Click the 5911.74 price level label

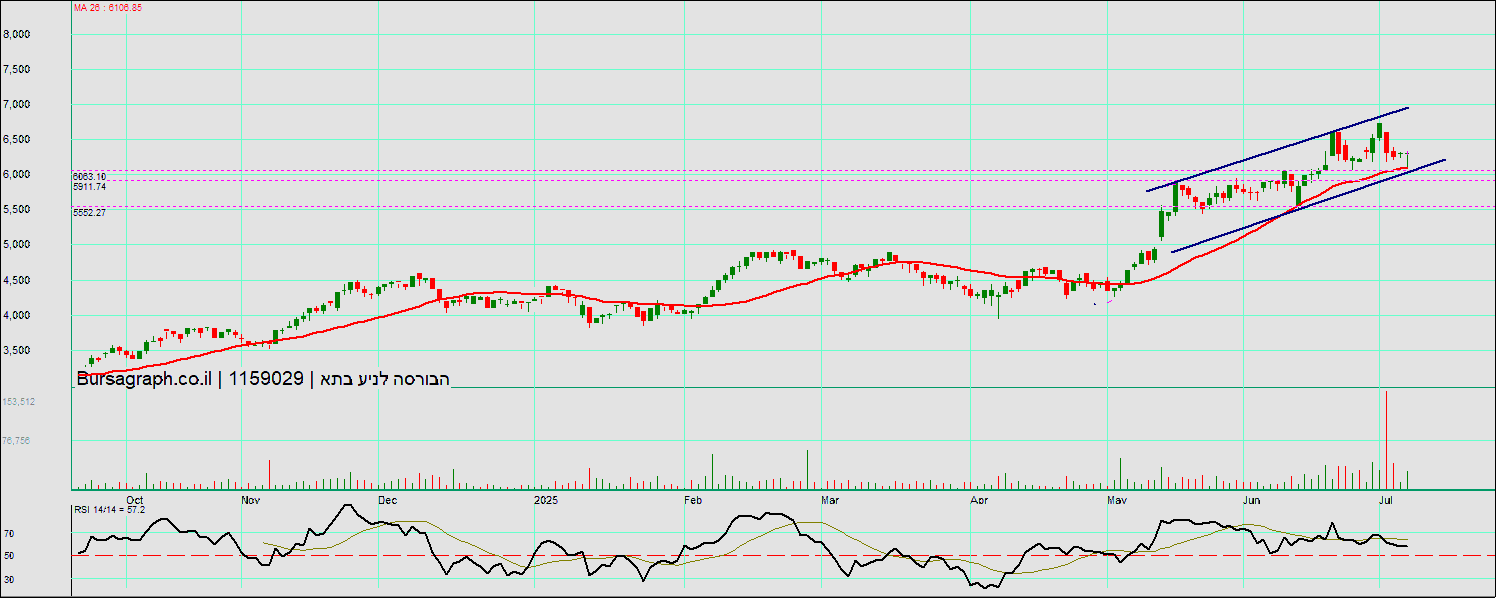(89, 186)
